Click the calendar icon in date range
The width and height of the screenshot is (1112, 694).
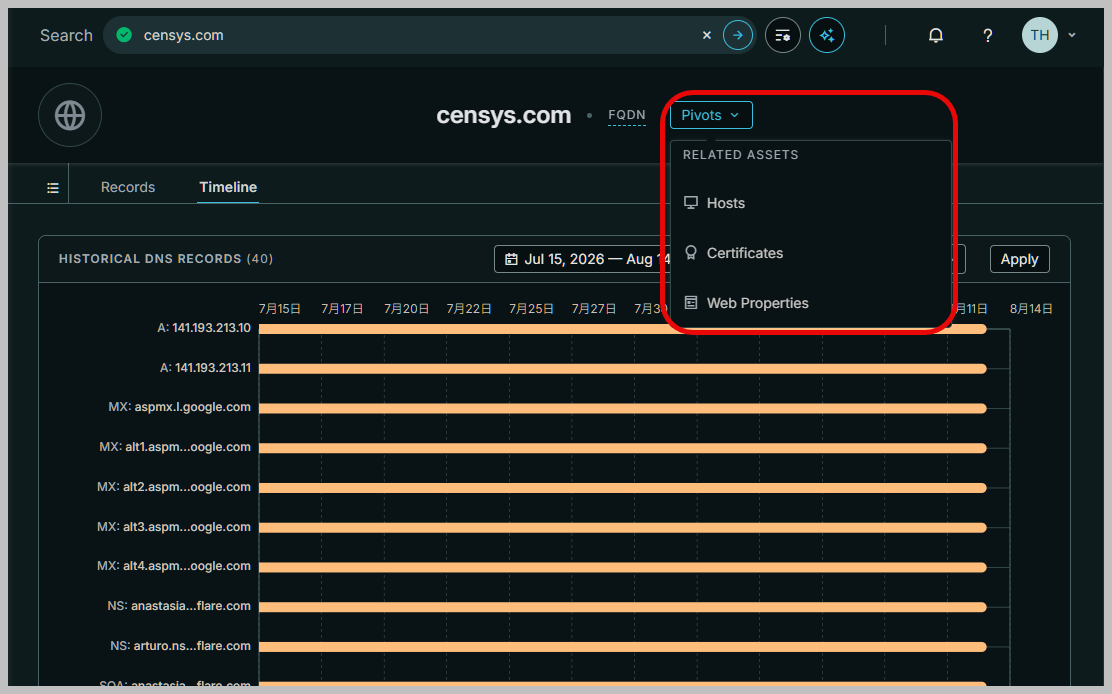pyautogui.click(x=511, y=259)
